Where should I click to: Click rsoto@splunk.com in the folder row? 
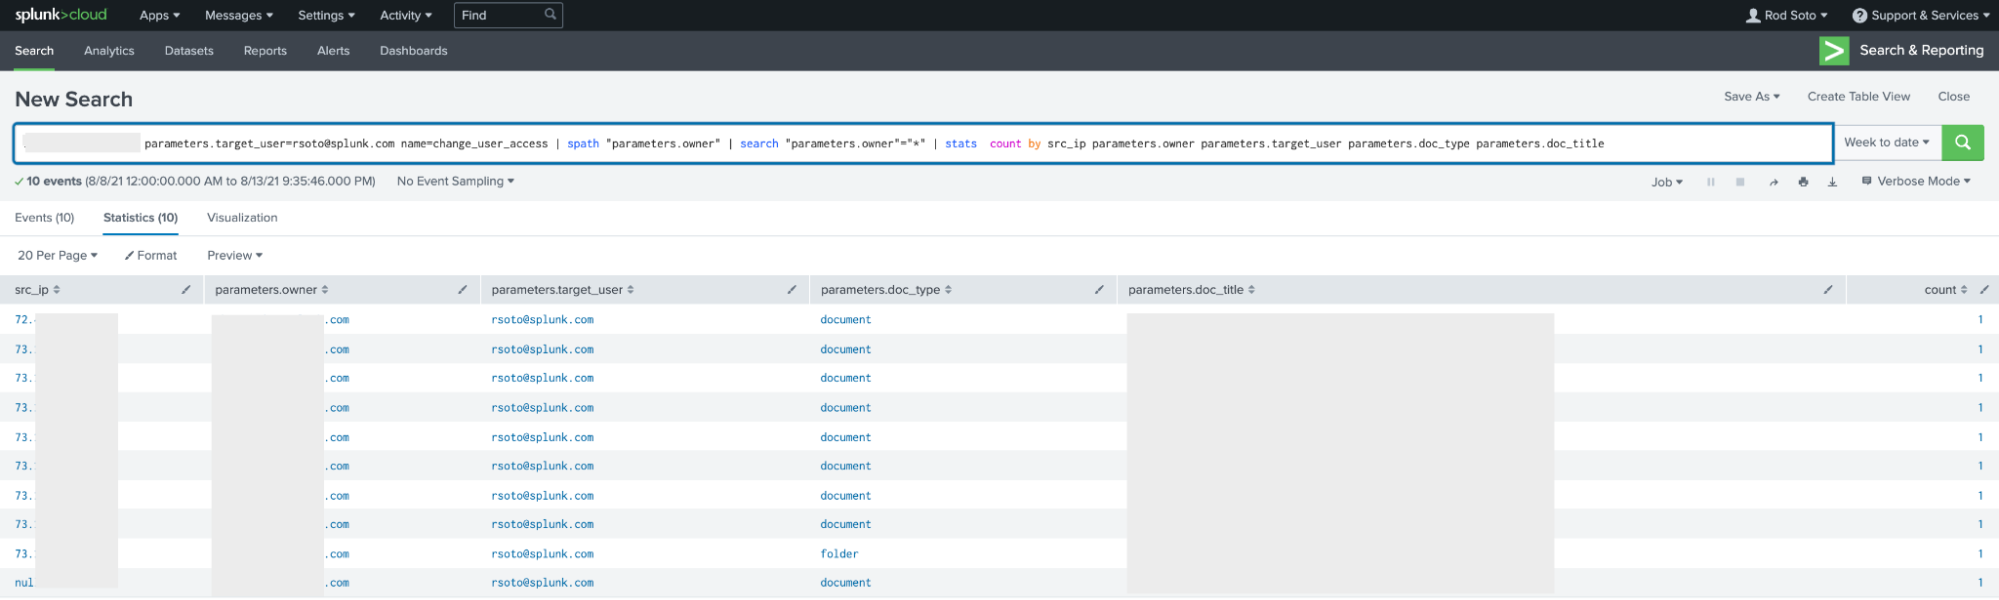point(542,554)
